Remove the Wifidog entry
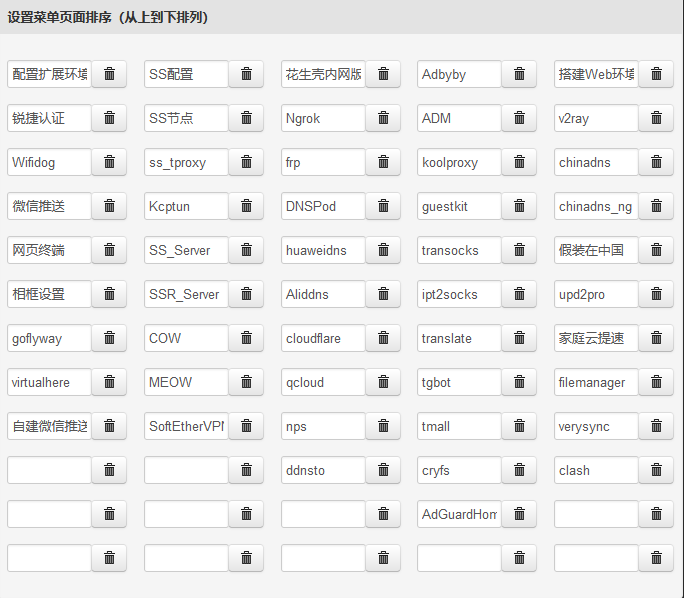This screenshot has width=684, height=598. tap(109, 162)
